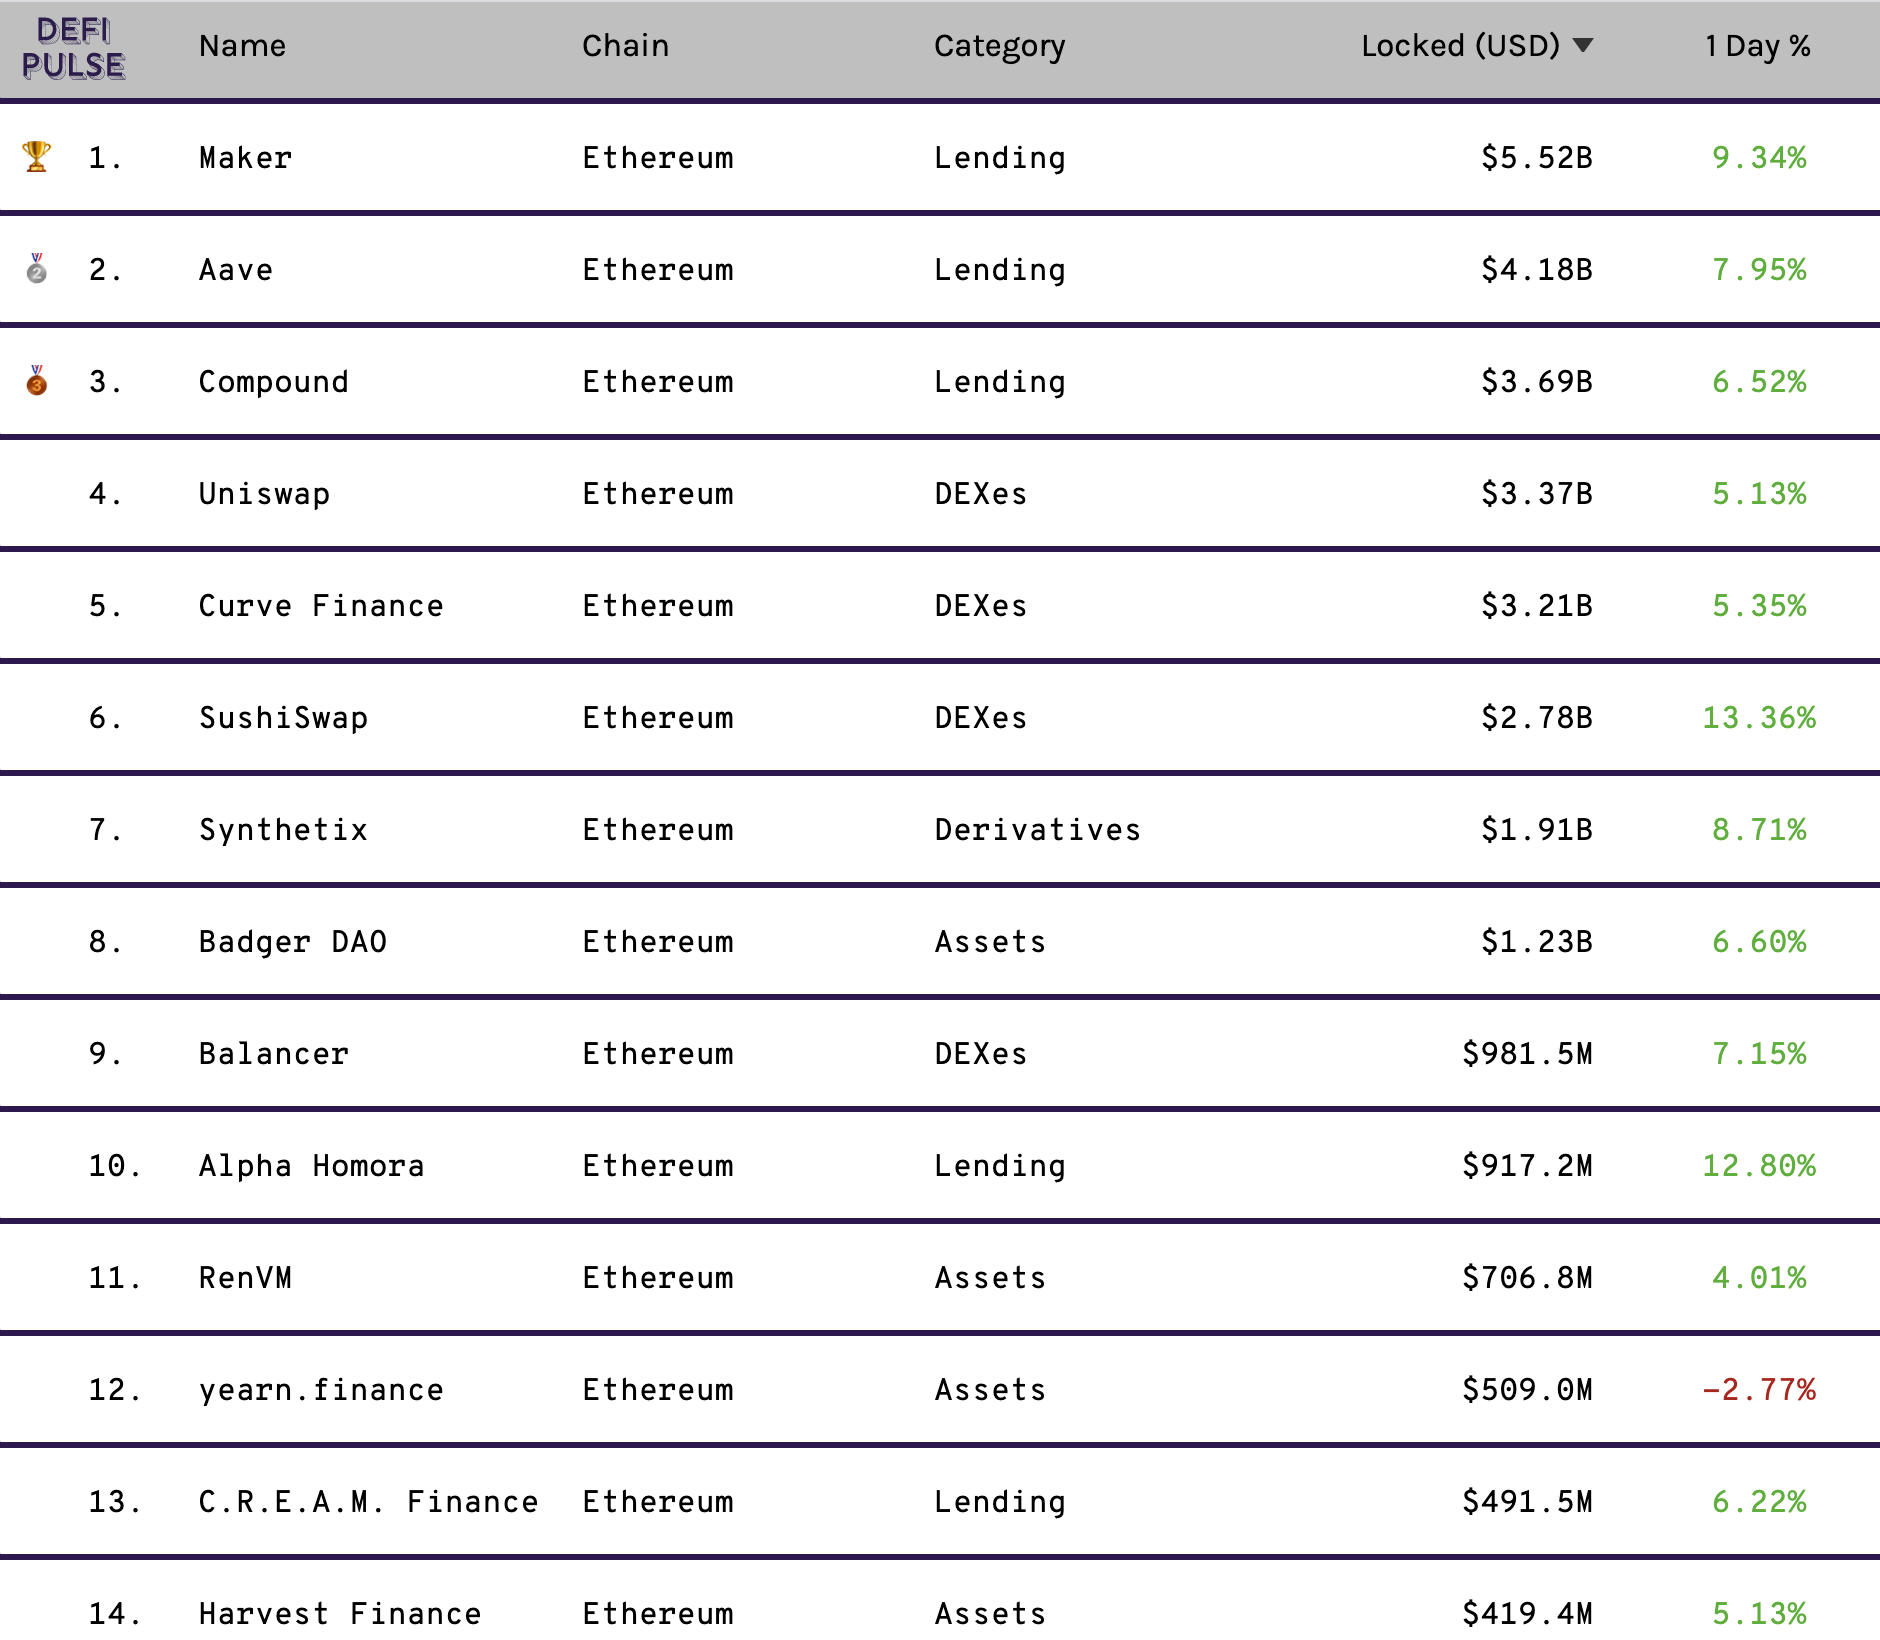Viewport: 1880px width, 1640px height.
Task: Sort by the Category column header
Action: pos(999,47)
